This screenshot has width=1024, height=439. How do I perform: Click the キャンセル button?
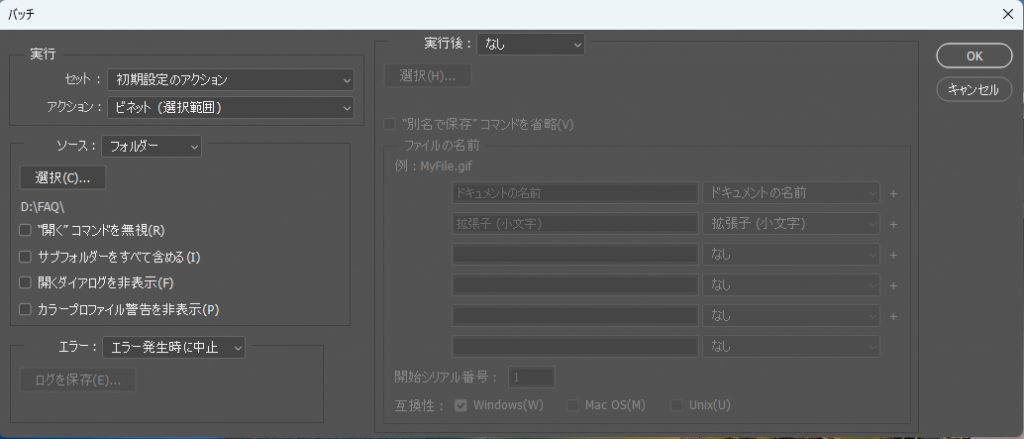coord(974,89)
